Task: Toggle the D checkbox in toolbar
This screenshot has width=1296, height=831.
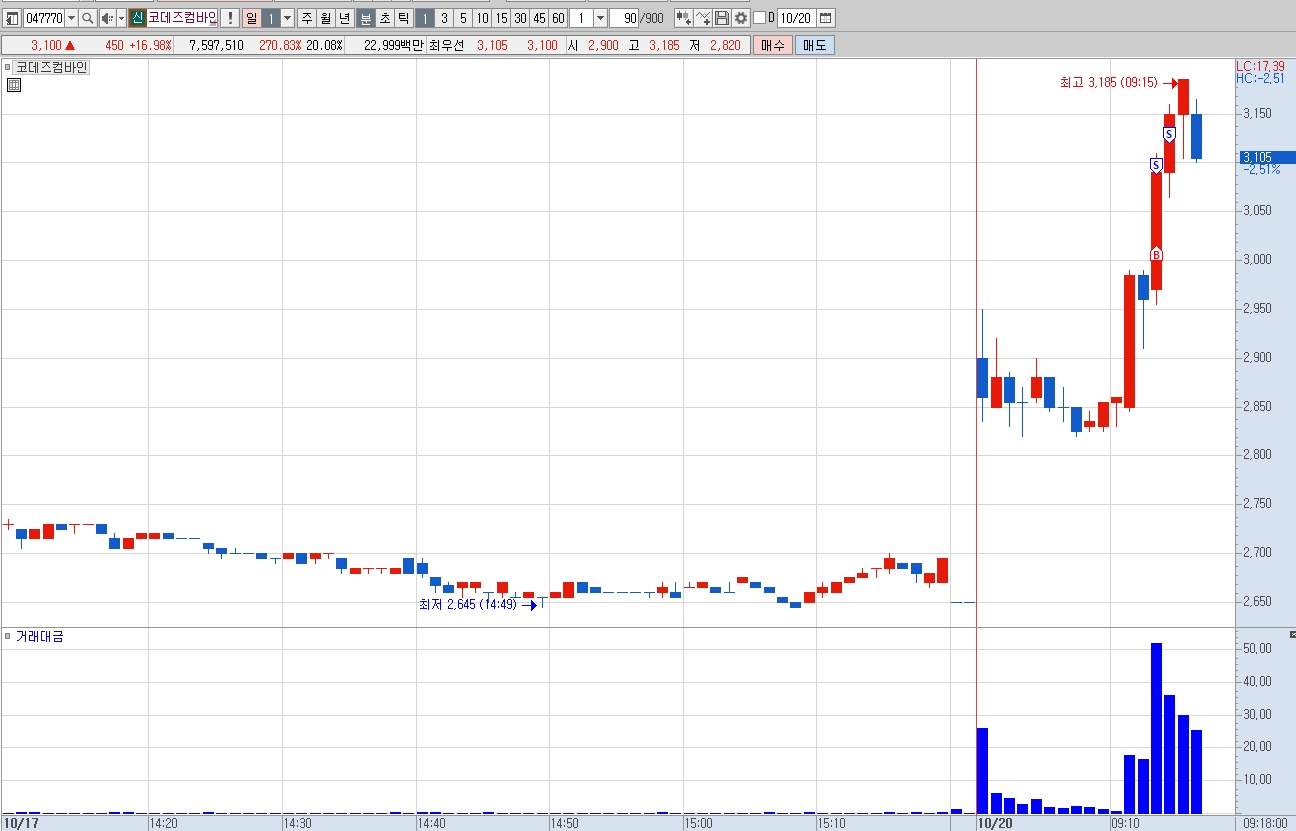Action: tap(759, 18)
